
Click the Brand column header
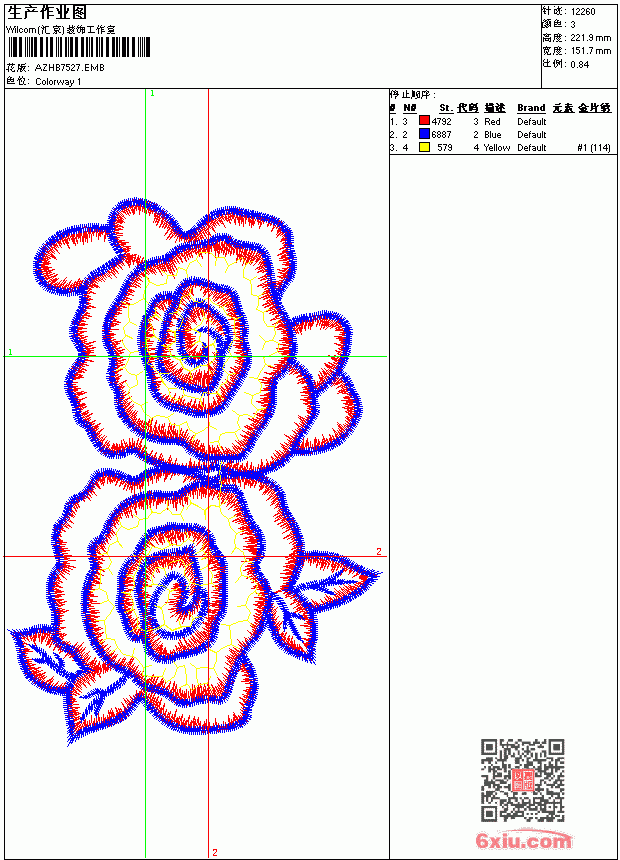[531, 108]
